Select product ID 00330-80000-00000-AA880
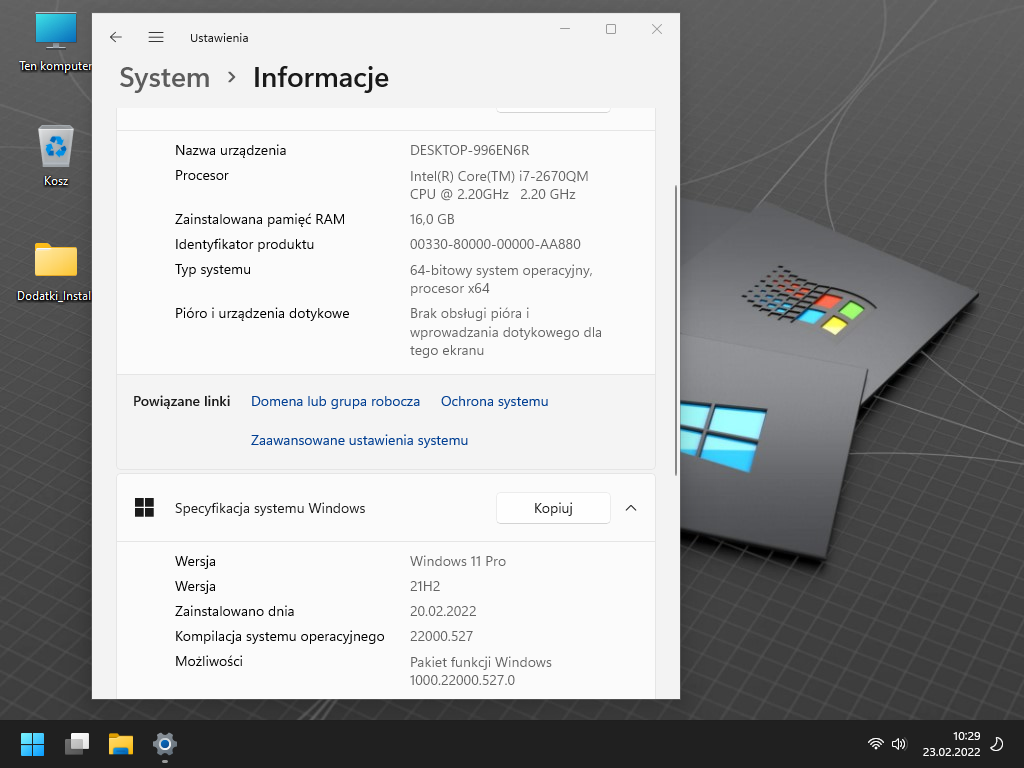The width and height of the screenshot is (1024, 768). tap(495, 244)
